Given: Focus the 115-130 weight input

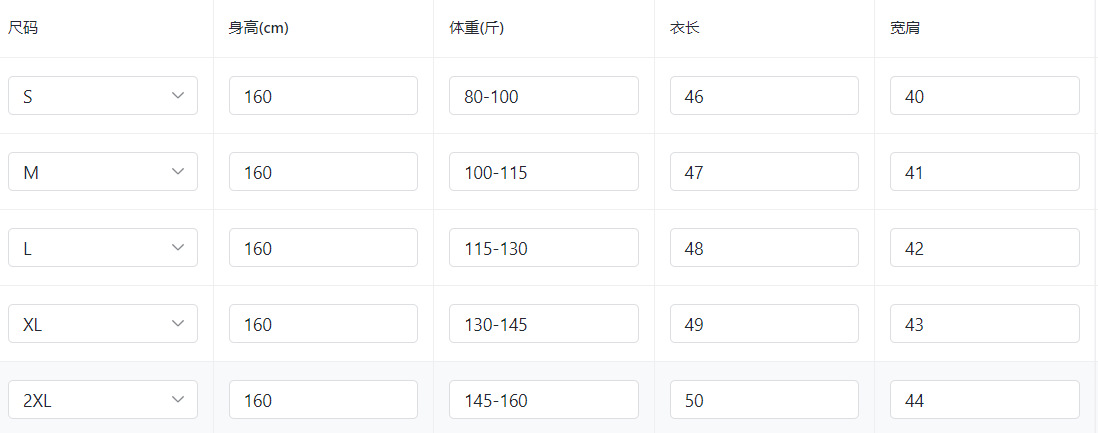Looking at the screenshot, I should coord(543,248).
